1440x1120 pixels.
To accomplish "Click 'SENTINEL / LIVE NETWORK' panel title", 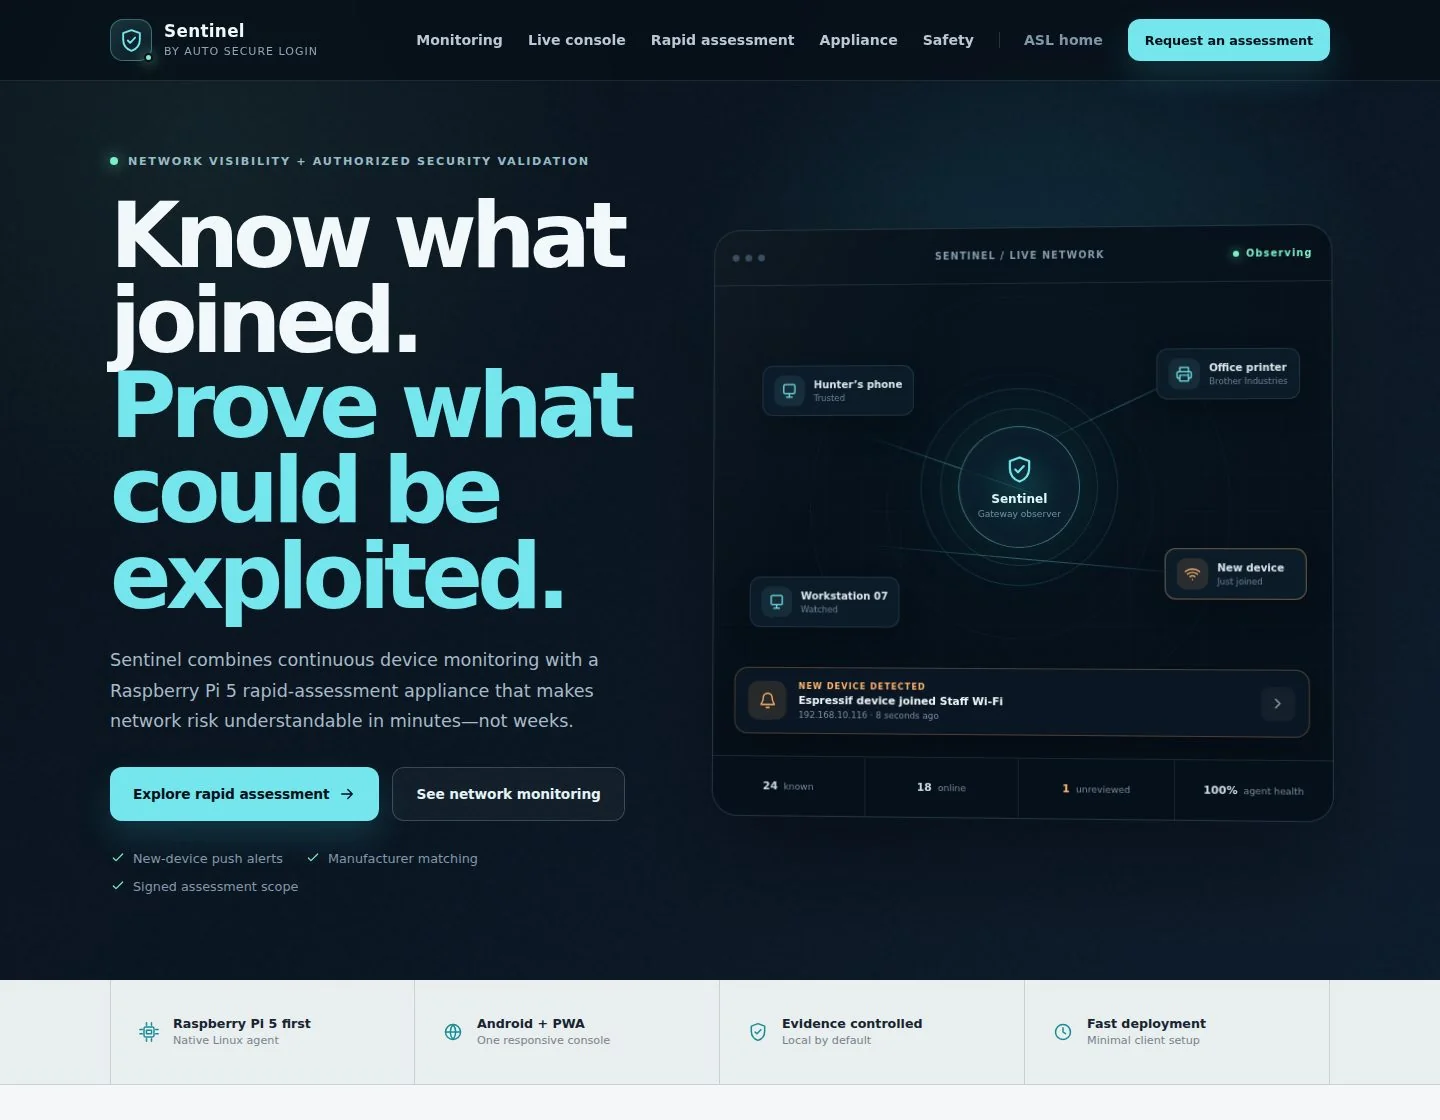I will click(x=1019, y=255).
